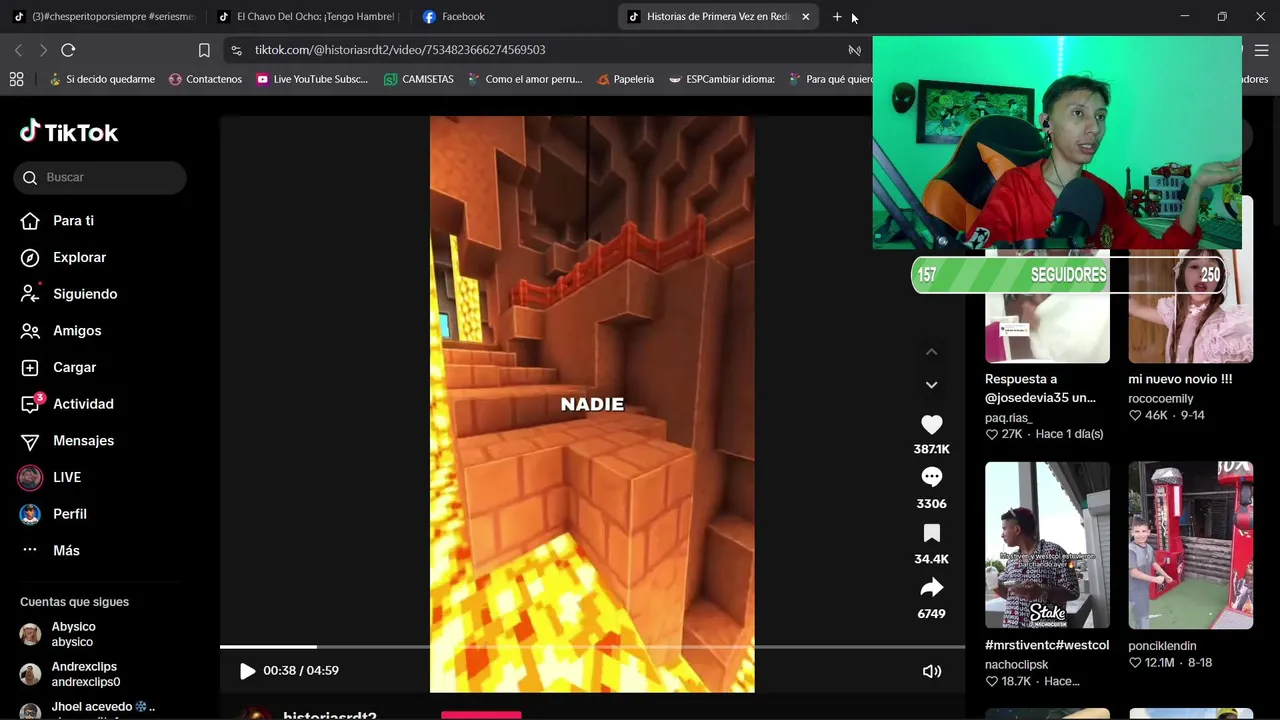Open the Jhoel acevedo followed account
1280x720 pixels.
100,709
